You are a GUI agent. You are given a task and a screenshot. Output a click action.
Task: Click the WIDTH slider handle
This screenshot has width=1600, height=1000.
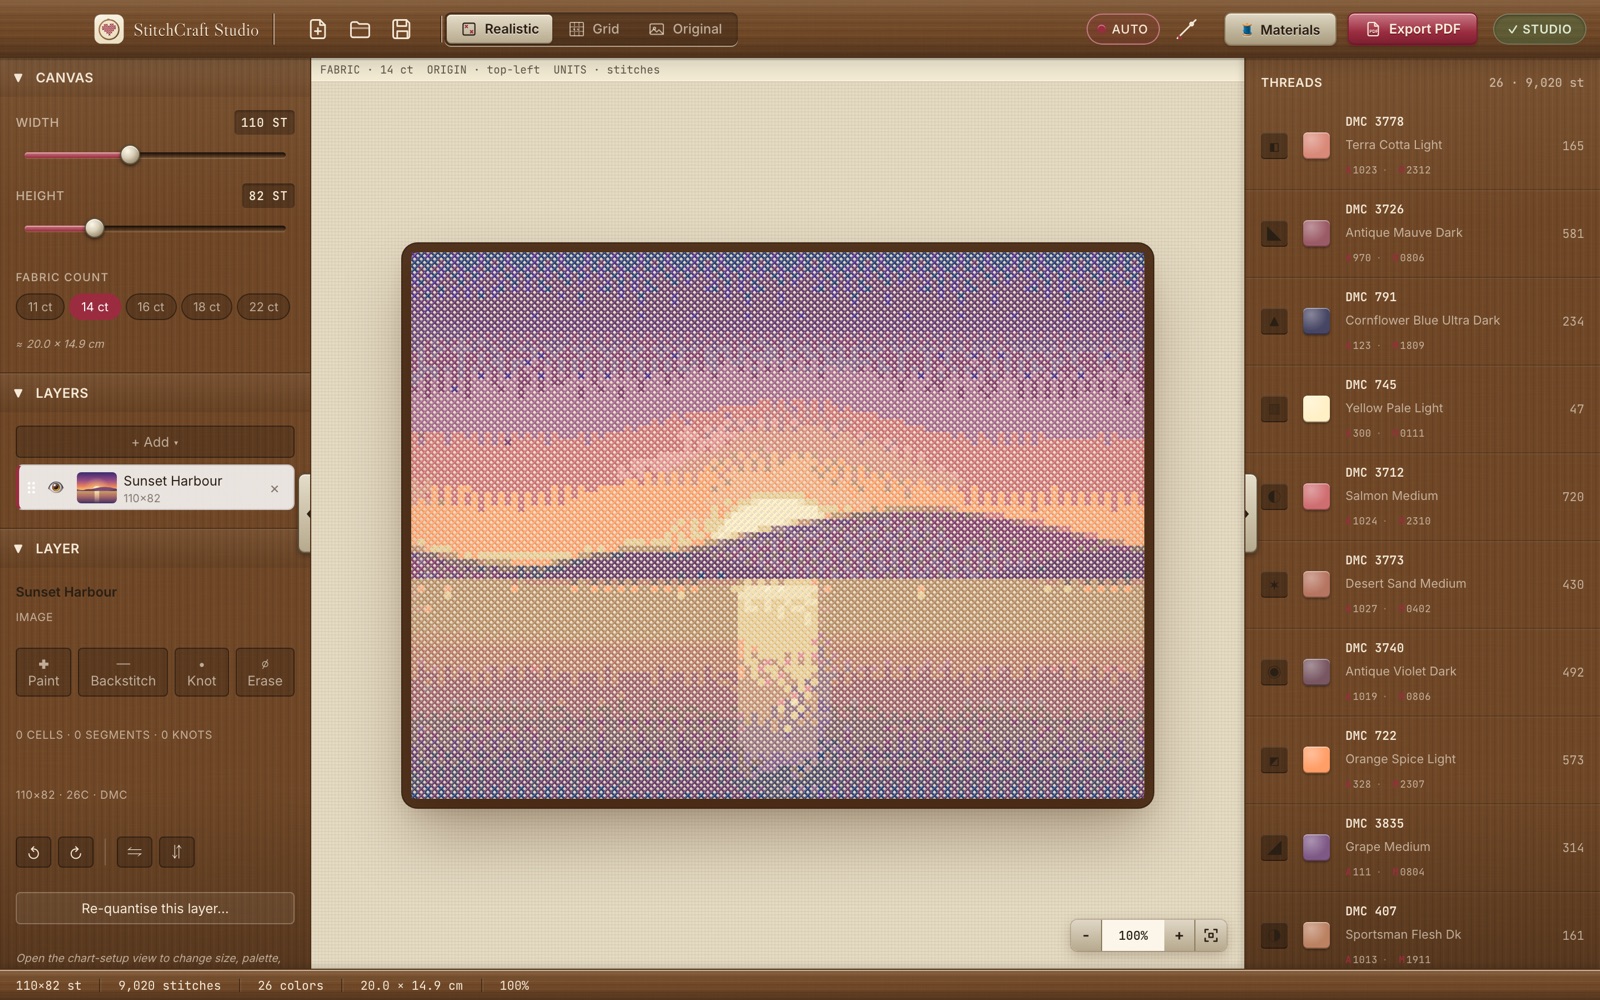click(x=130, y=155)
